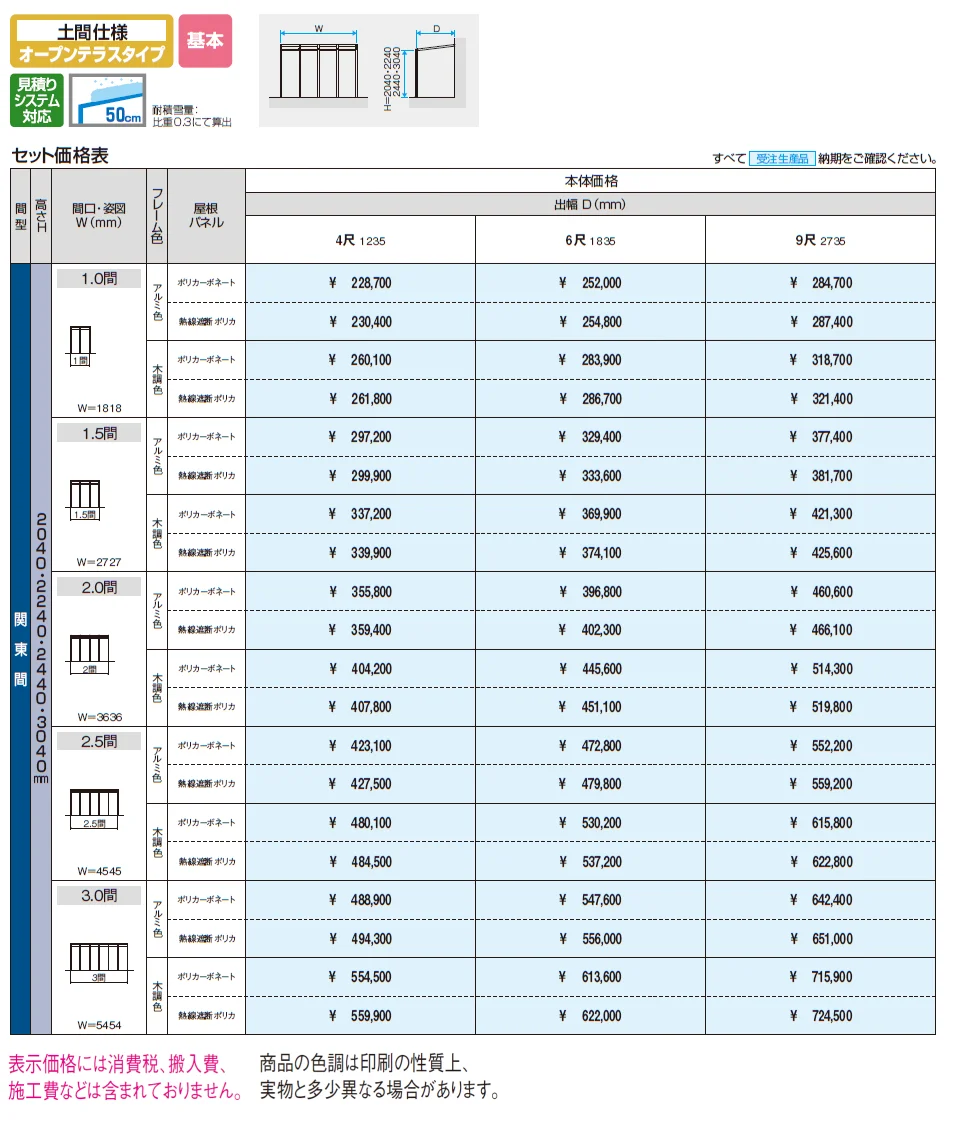
Task: Click price ¥333,600
Action: point(590,476)
